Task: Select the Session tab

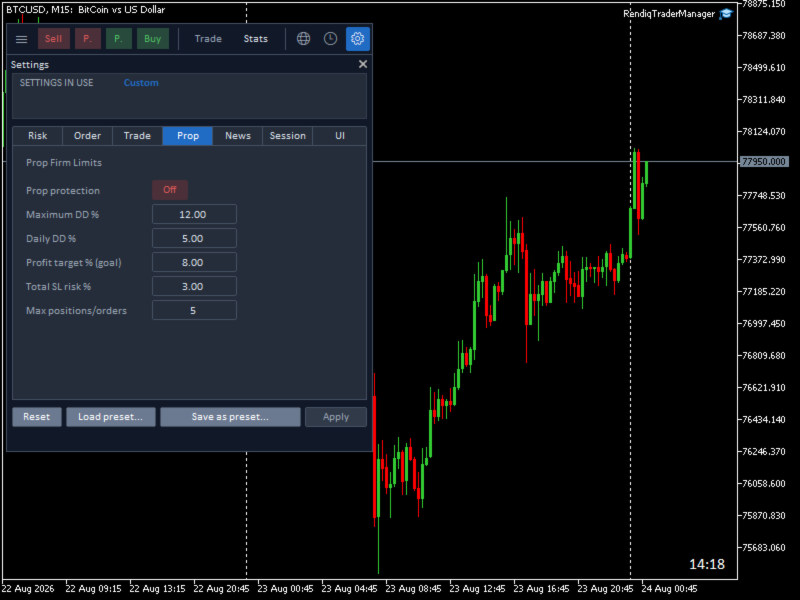Action: [288, 136]
